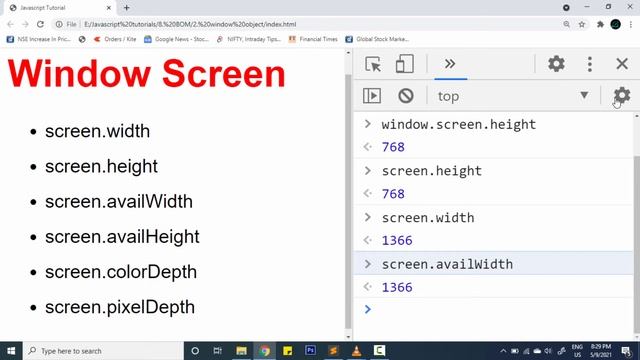
Task: Bookmark this page with star icon
Action: click(x=582, y=24)
